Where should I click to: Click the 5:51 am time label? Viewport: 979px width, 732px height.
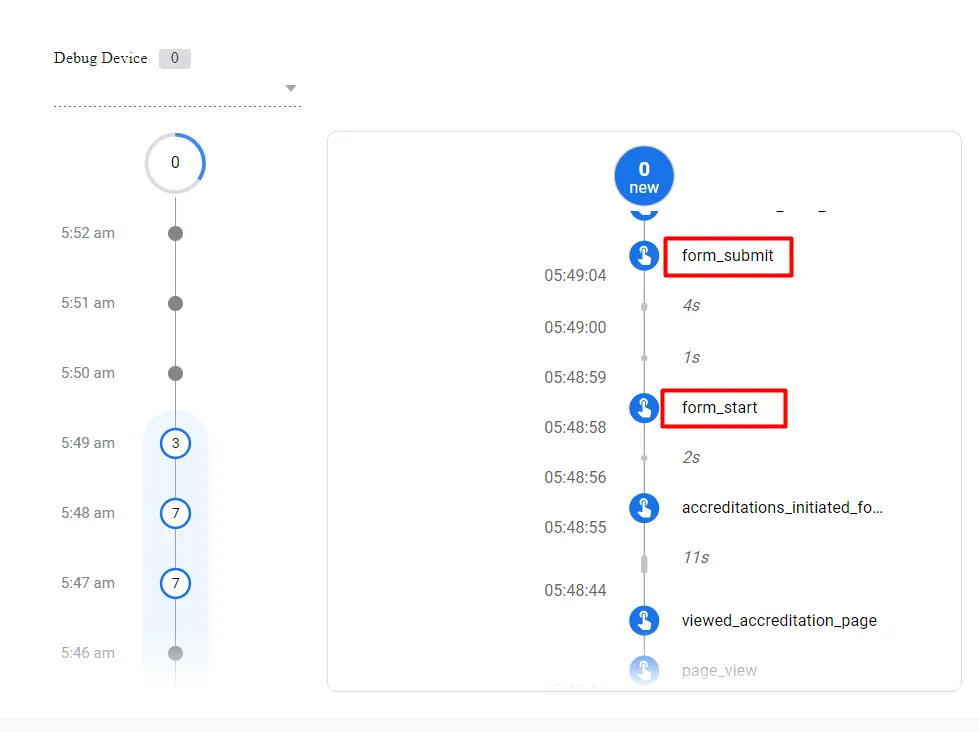pos(88,303)
